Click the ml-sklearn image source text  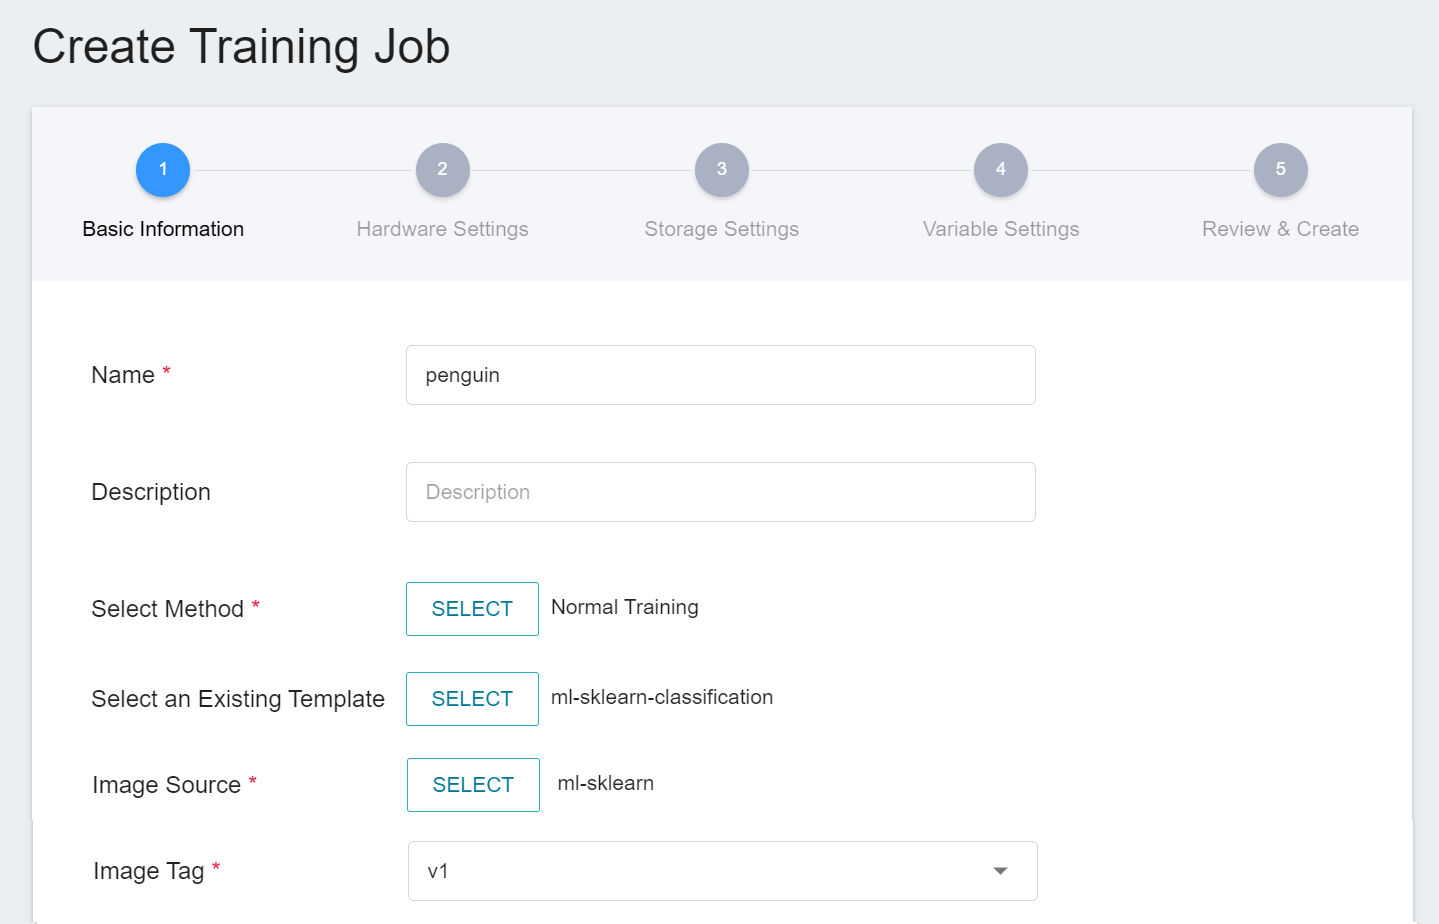pyautogui.click(x=606, y=783)
